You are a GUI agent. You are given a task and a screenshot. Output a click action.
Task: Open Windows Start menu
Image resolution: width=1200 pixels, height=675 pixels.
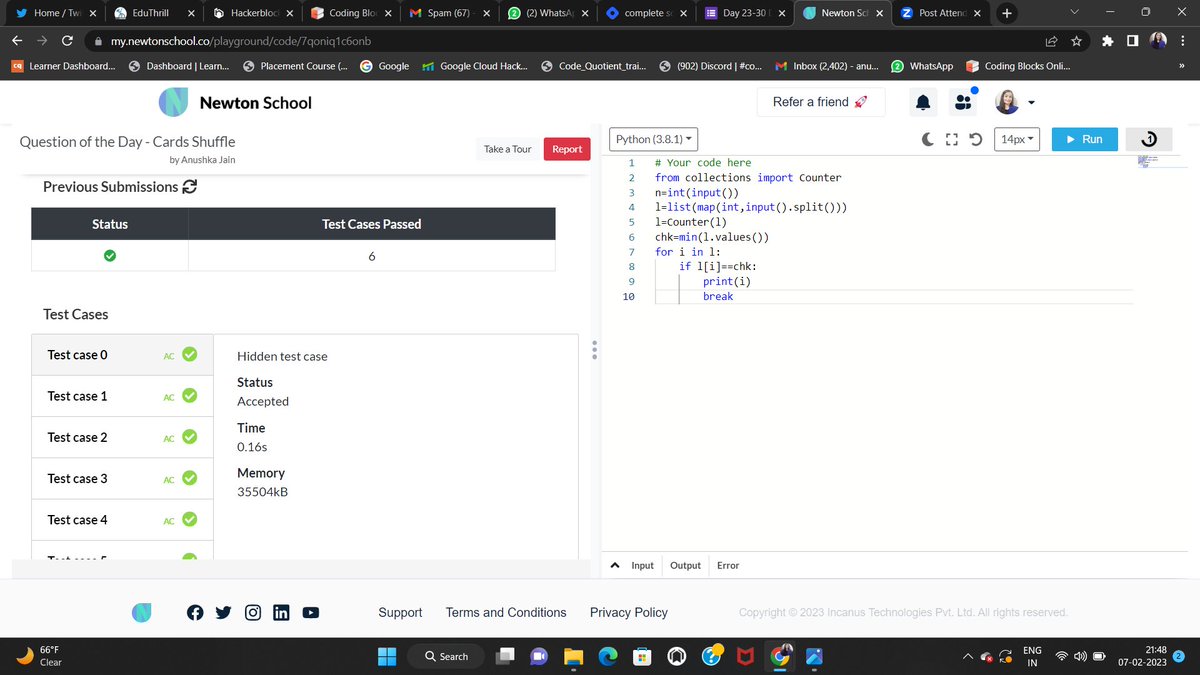click(x=387, y=656)
